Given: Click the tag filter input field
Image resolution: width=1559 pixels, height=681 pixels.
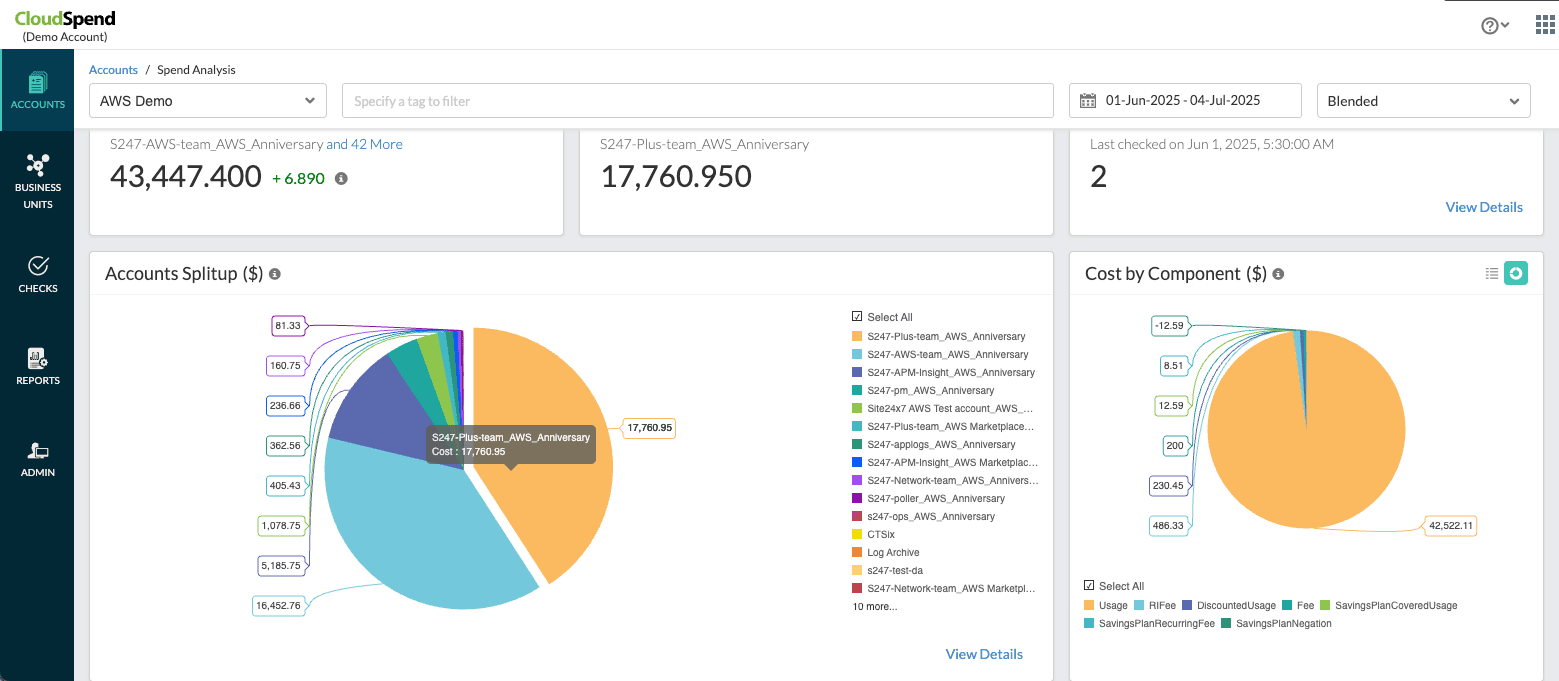Looking at the screenshot, I should click(x=698, y=101).
